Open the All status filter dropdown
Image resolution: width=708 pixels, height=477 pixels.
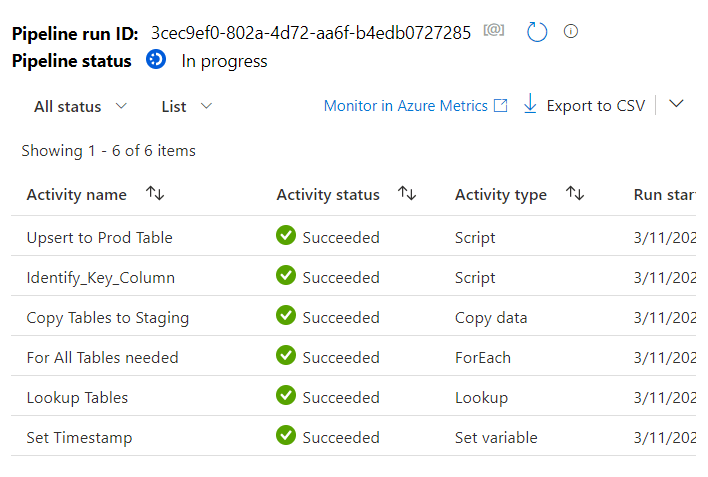click(x=80, y=106)
